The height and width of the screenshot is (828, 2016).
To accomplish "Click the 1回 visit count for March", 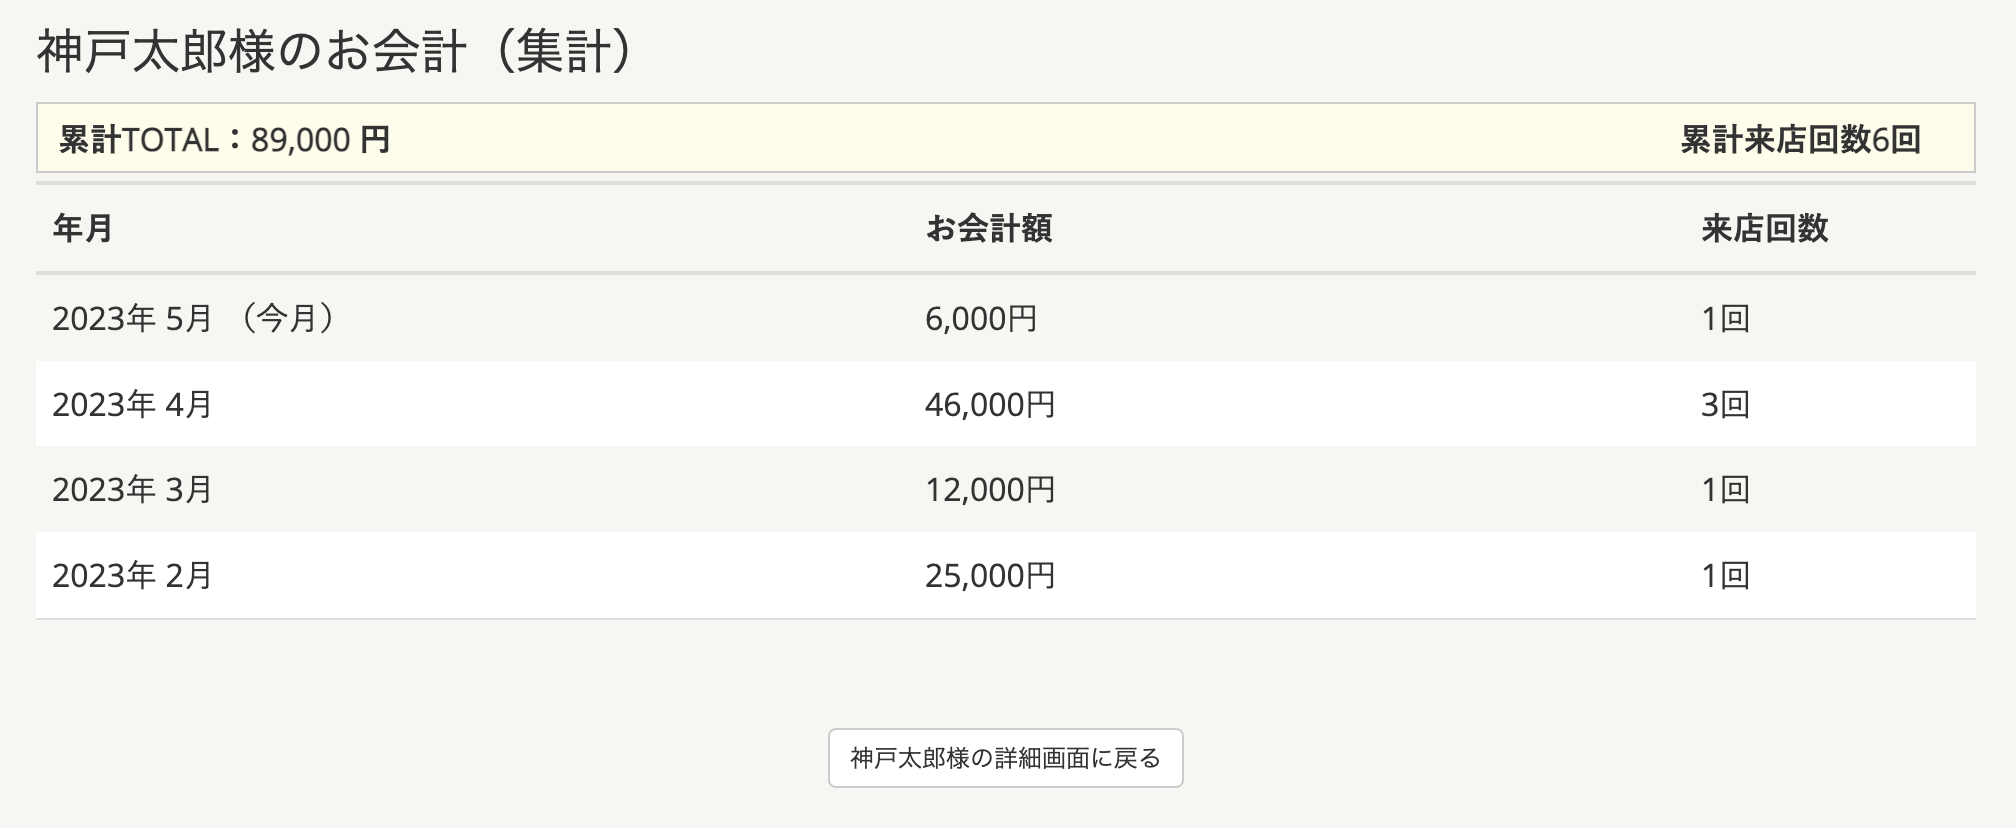I will pyautogui.click(x=1725, y=489).
